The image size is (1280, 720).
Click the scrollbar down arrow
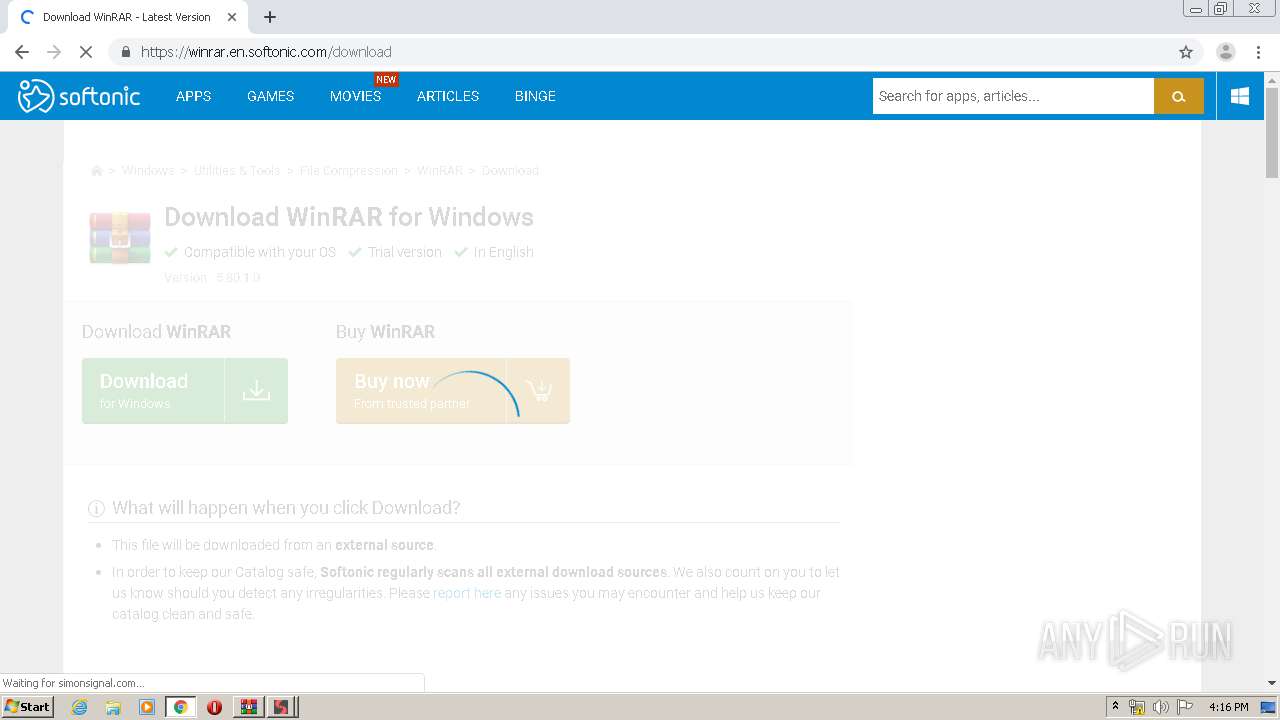pyautogui.click(x=1272, y=683)
